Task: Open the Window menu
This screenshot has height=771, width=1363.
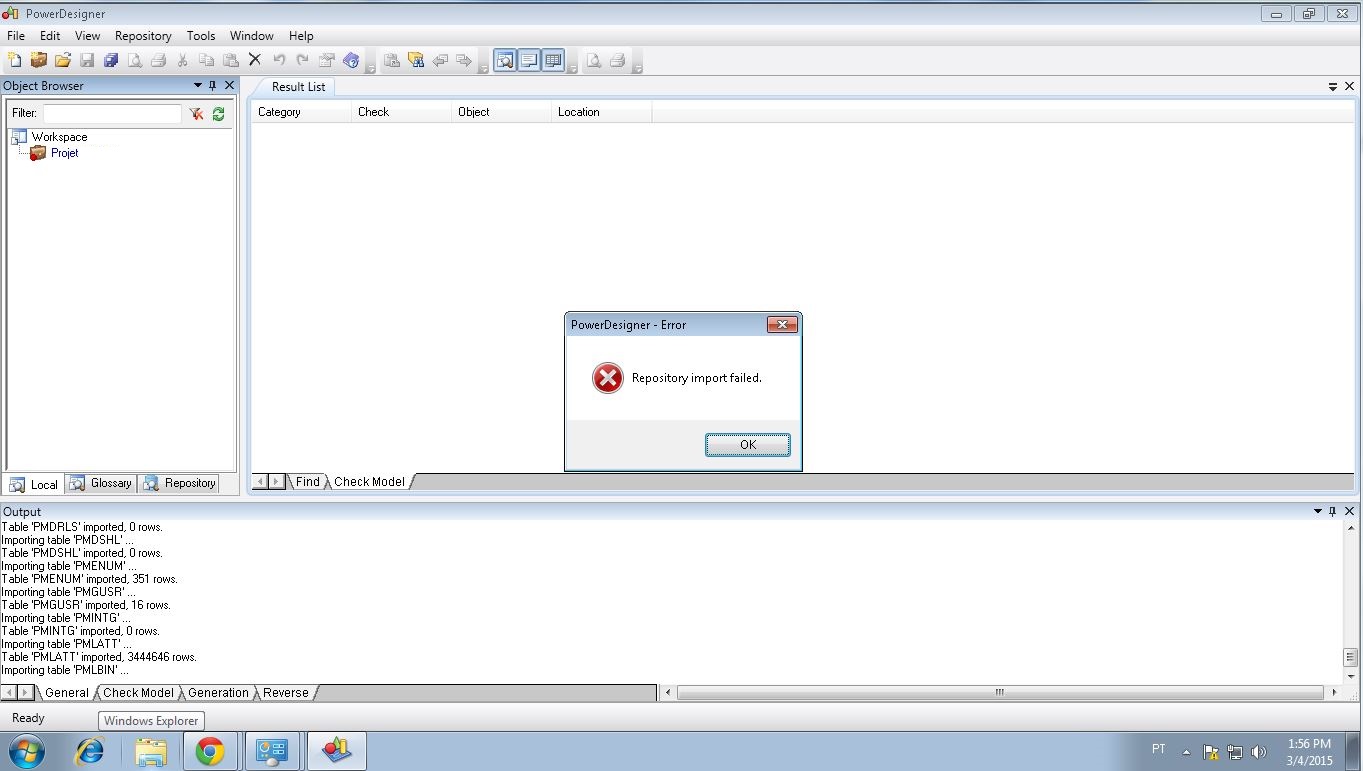Action: pyautogui.click(x=252, y=36)
